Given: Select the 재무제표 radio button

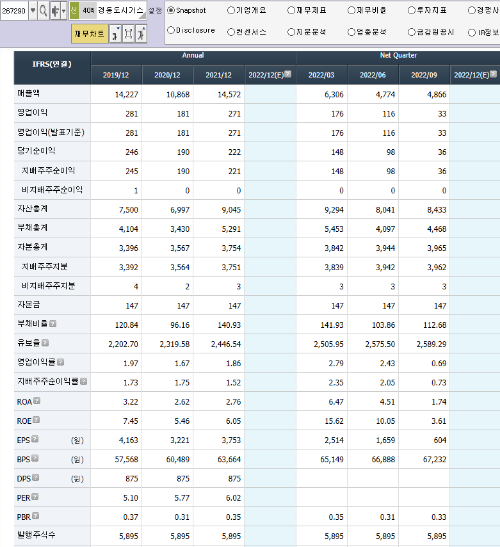Looking at the screenshot, I should (x=291, y=10).
